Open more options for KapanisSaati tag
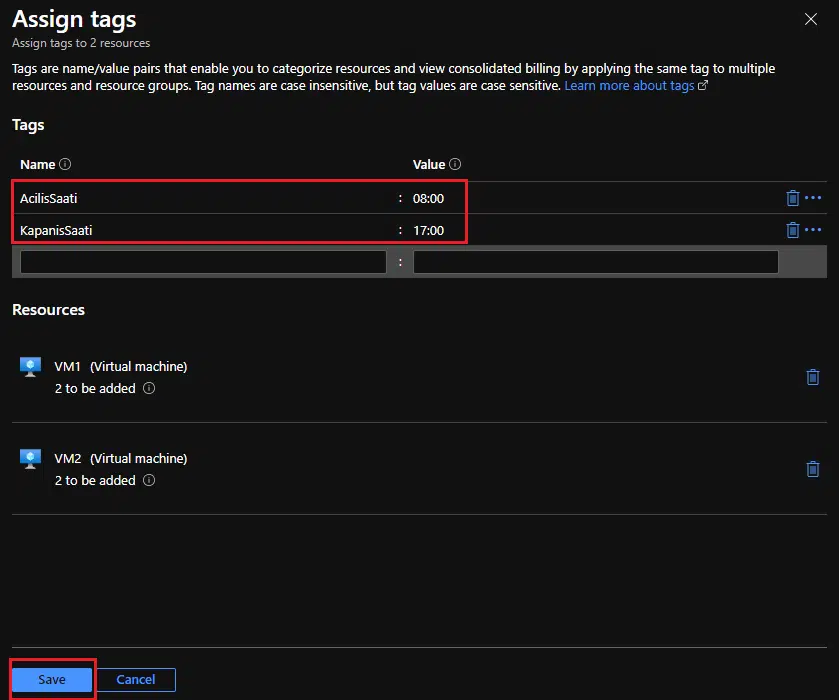The image size is (839, 700). click(x=813, y=230)
